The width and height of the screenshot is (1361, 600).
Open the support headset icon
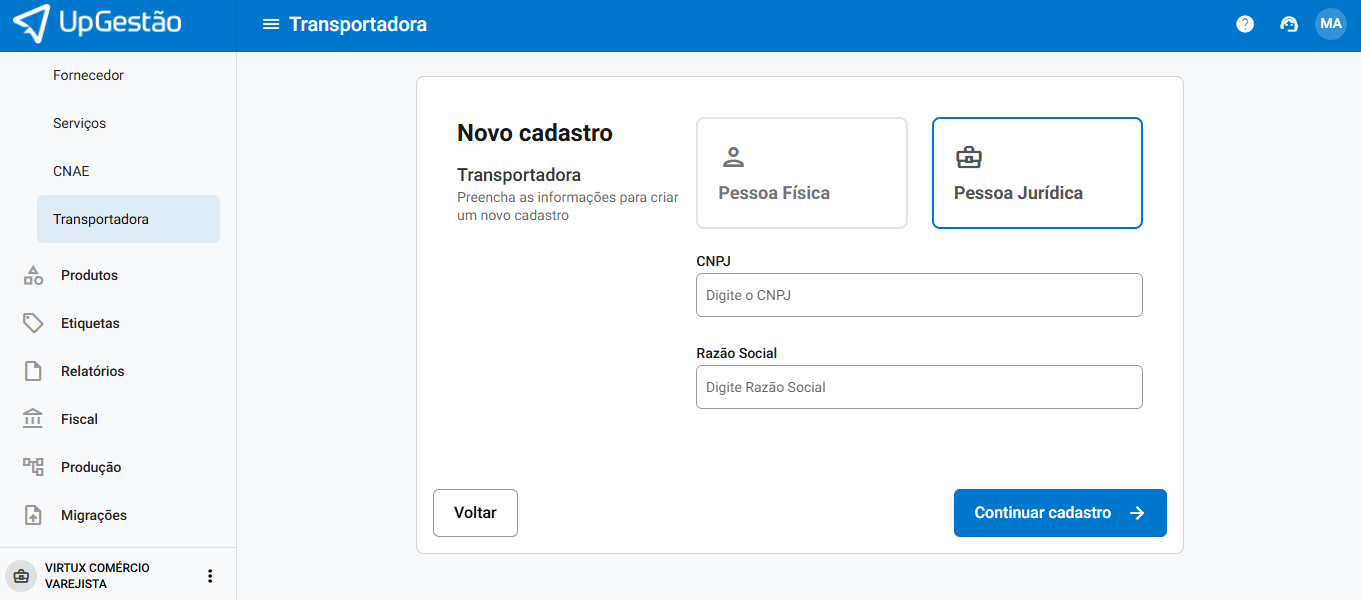[1289, 24]
